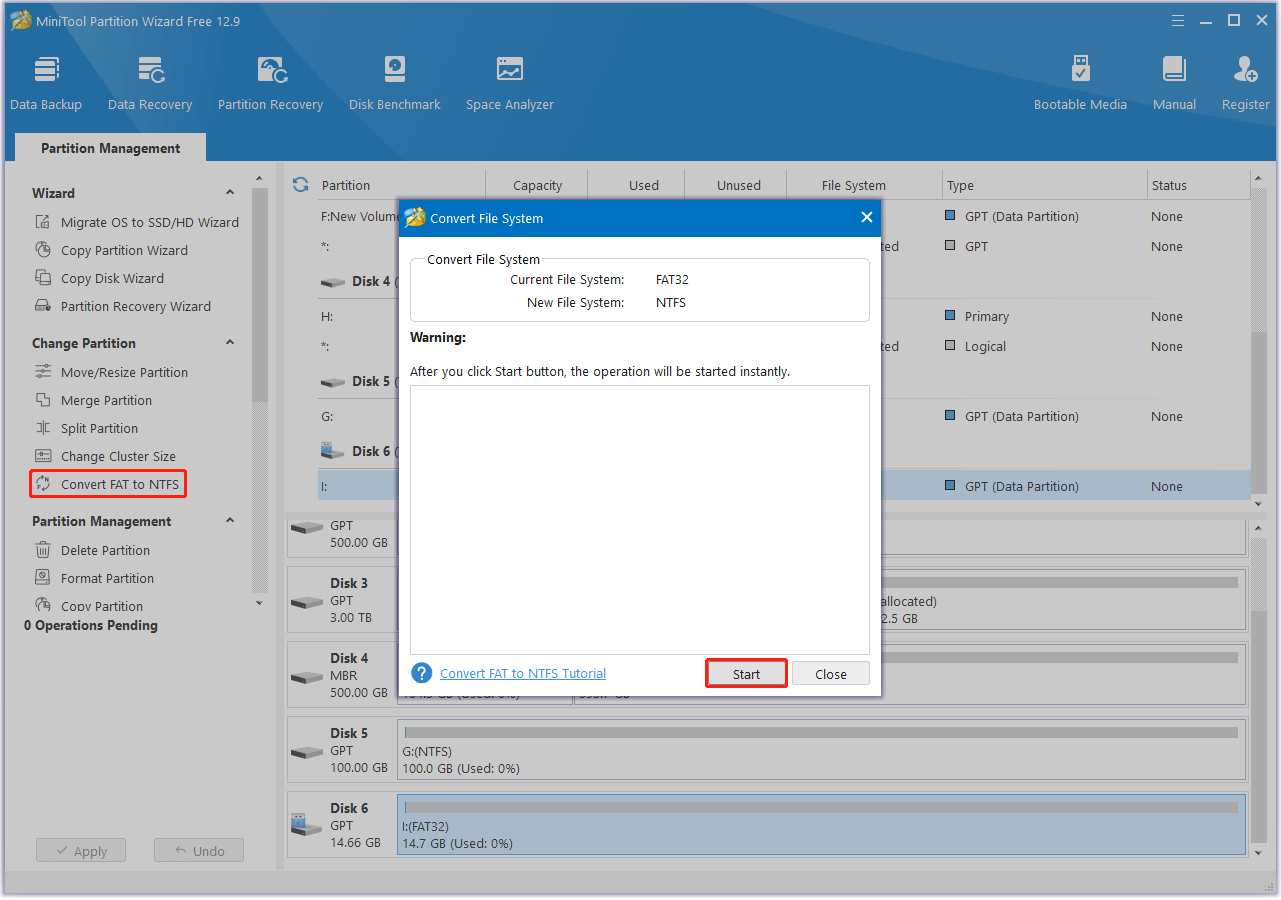Image resolution: width=1281 pixels, height=900 pixels.
Task: Sort by Unused column header
Action: click(739, 185)
